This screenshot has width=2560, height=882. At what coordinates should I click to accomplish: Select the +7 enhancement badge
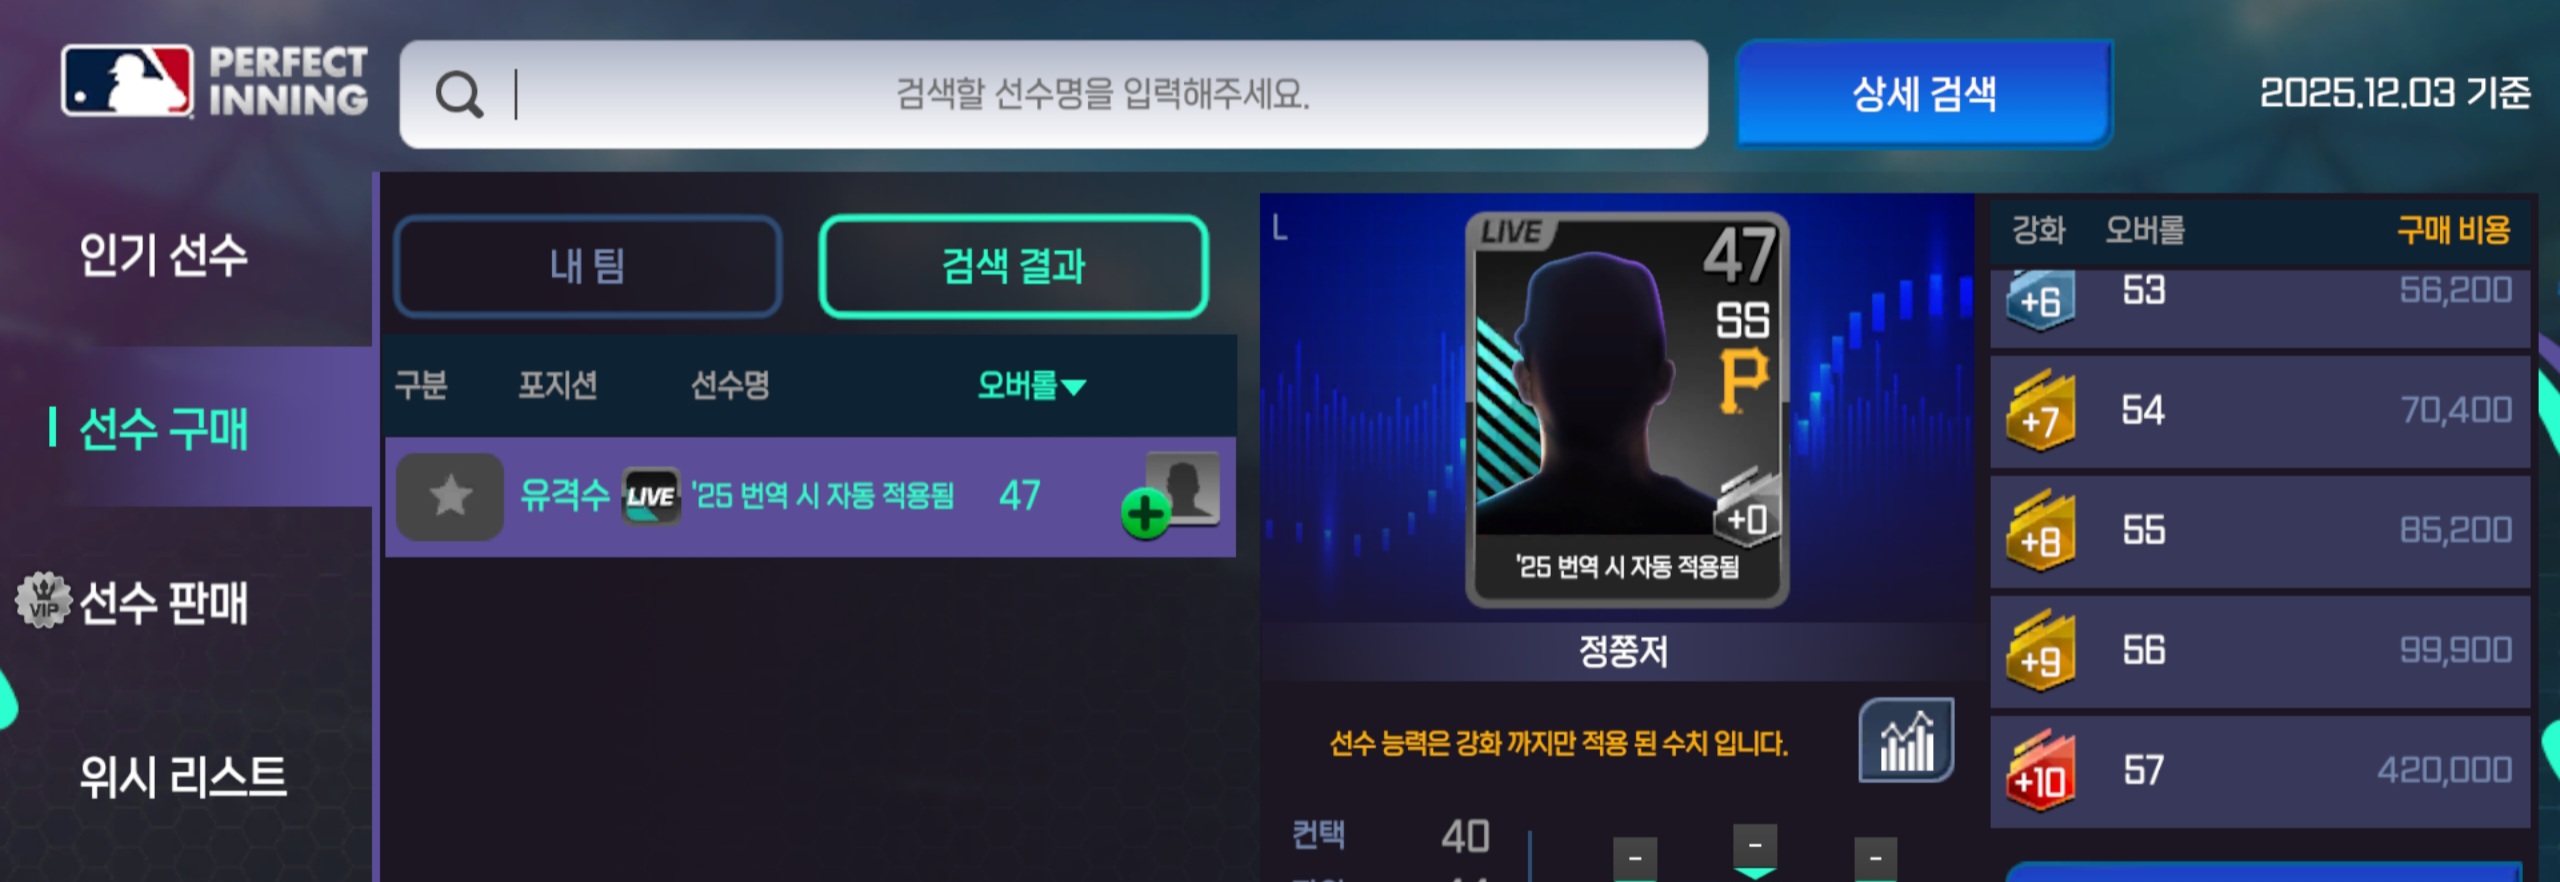[x=2040, y=411]
